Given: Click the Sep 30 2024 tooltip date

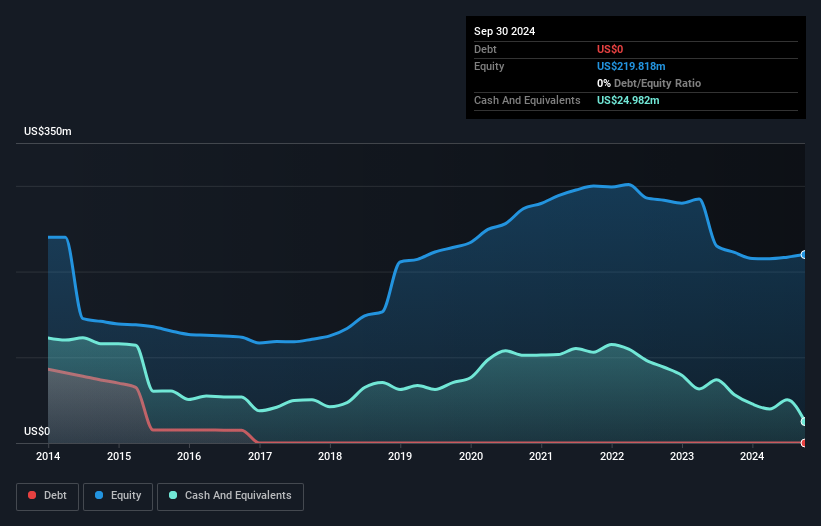Looking at the screenshot, I should coord(504,31).
